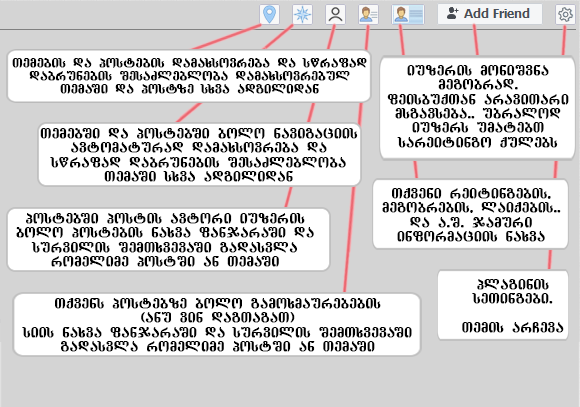Click tooltip text starting 'თემების და პოსტების'

[x=189, y=76]
